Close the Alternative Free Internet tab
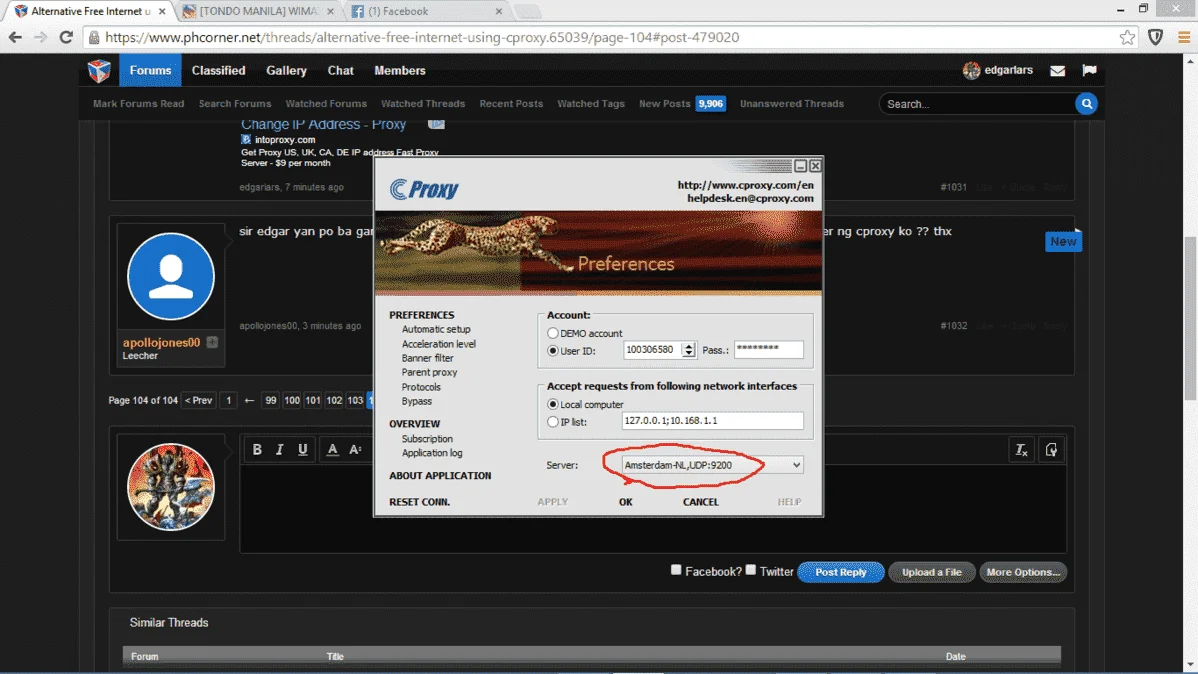This screenshot has width=1198, height=674. [x=162, y=11]
